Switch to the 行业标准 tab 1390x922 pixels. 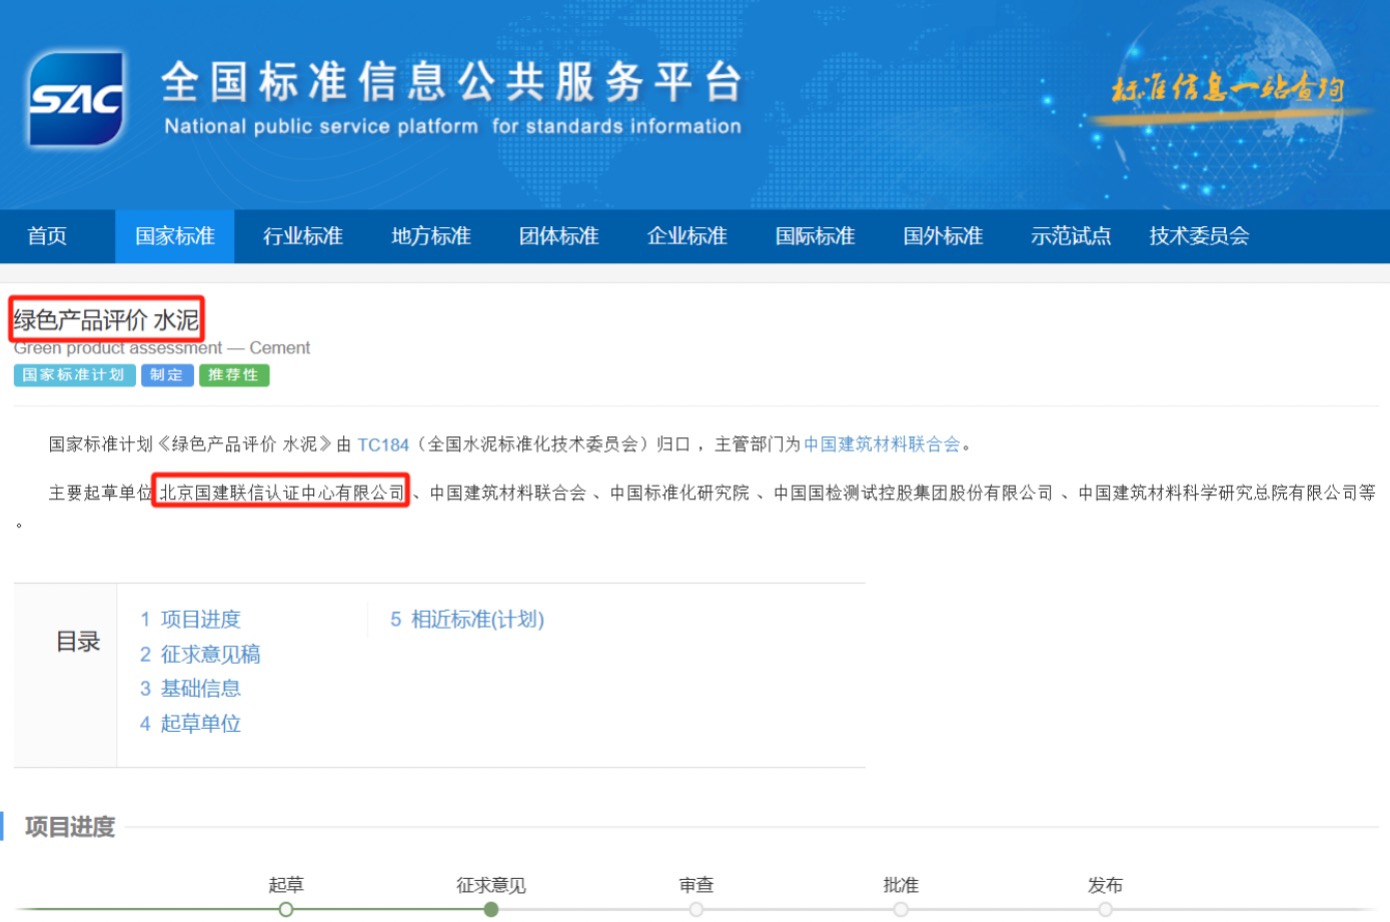[x=302, y=236]
